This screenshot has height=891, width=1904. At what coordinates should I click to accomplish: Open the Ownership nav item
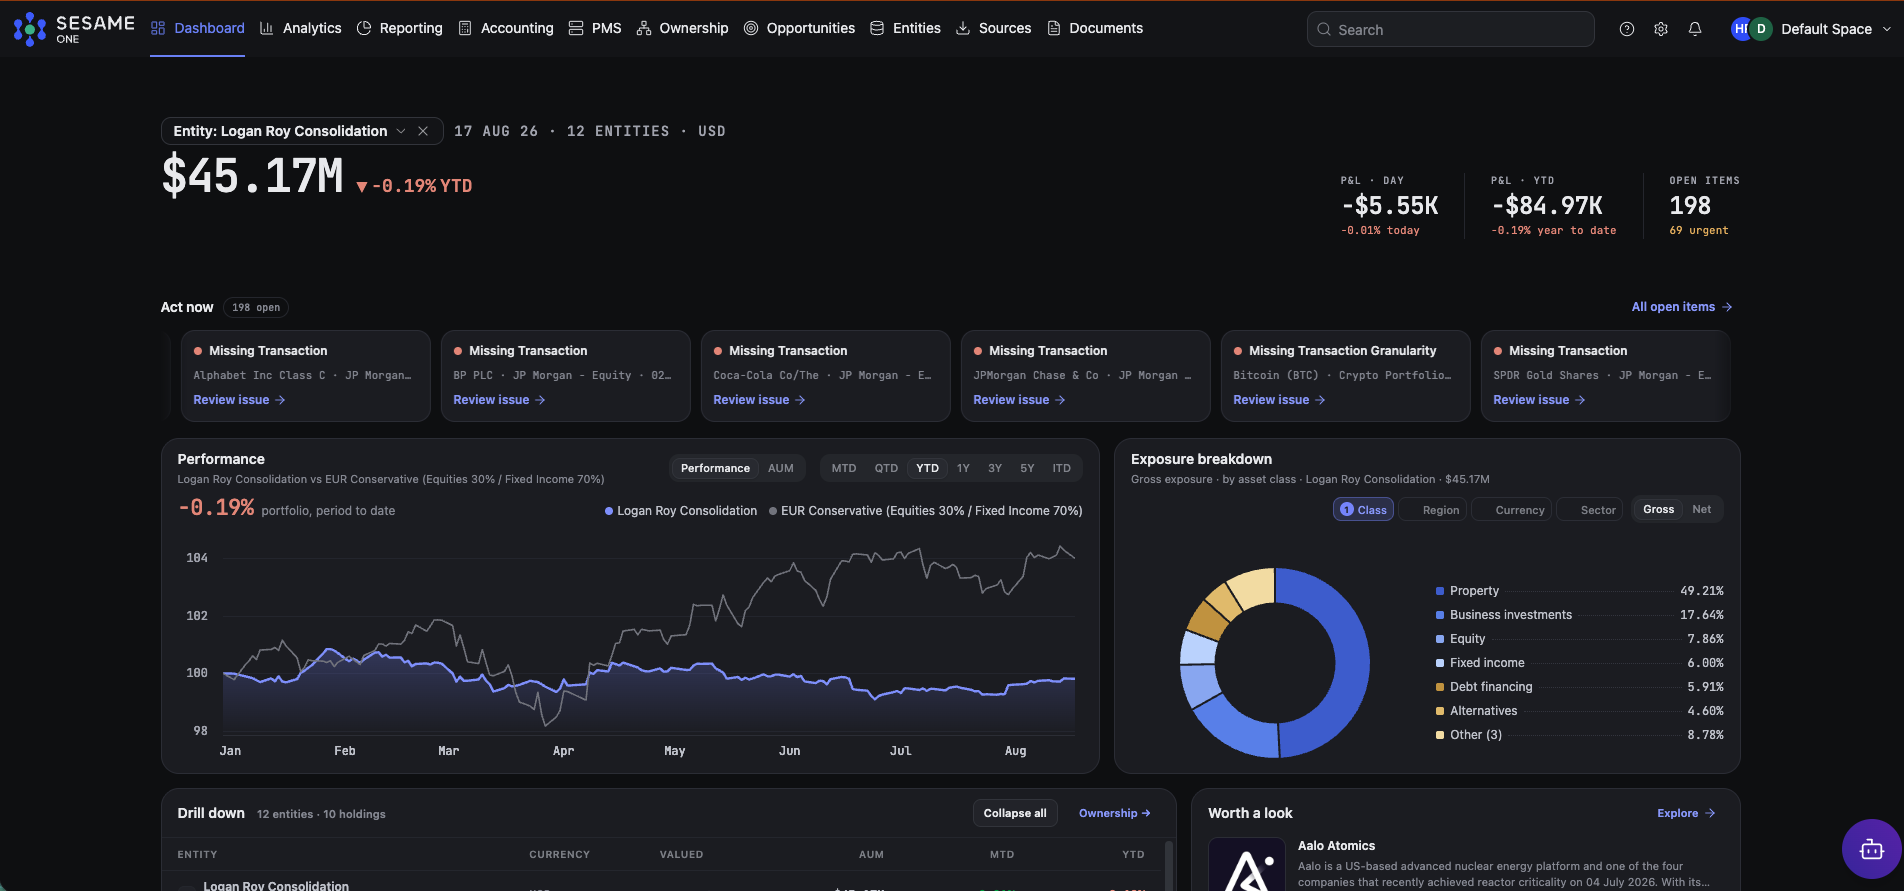point(683,28)
